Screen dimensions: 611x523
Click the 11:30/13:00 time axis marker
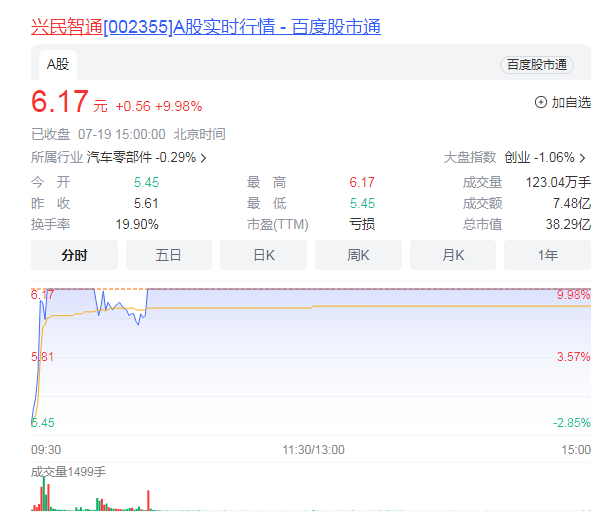click(313, 450)
